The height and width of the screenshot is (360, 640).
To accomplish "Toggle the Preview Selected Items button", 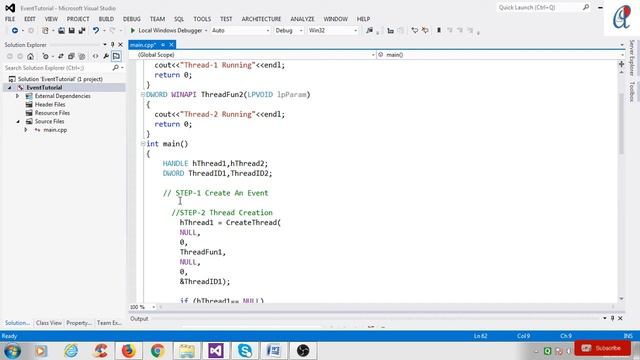I will point(116,56).
